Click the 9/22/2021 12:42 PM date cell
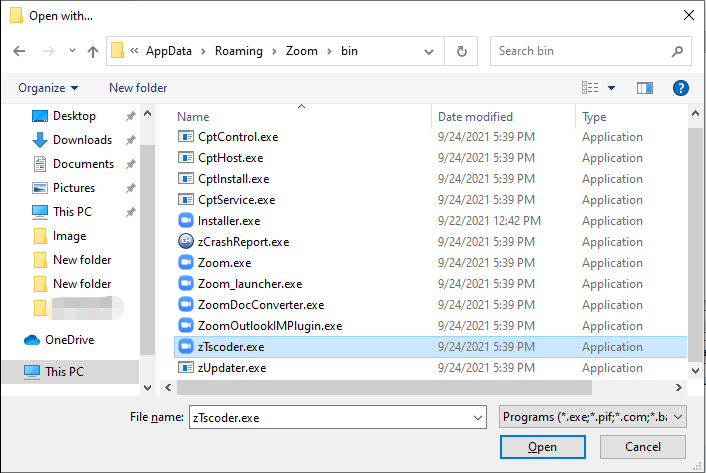 [x=489, y=221]
